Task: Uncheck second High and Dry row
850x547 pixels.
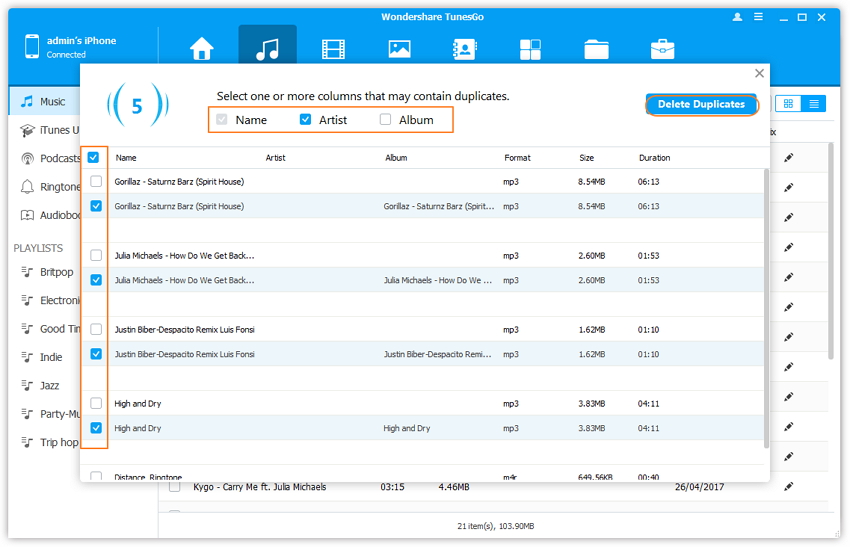Action: (96, 428)
